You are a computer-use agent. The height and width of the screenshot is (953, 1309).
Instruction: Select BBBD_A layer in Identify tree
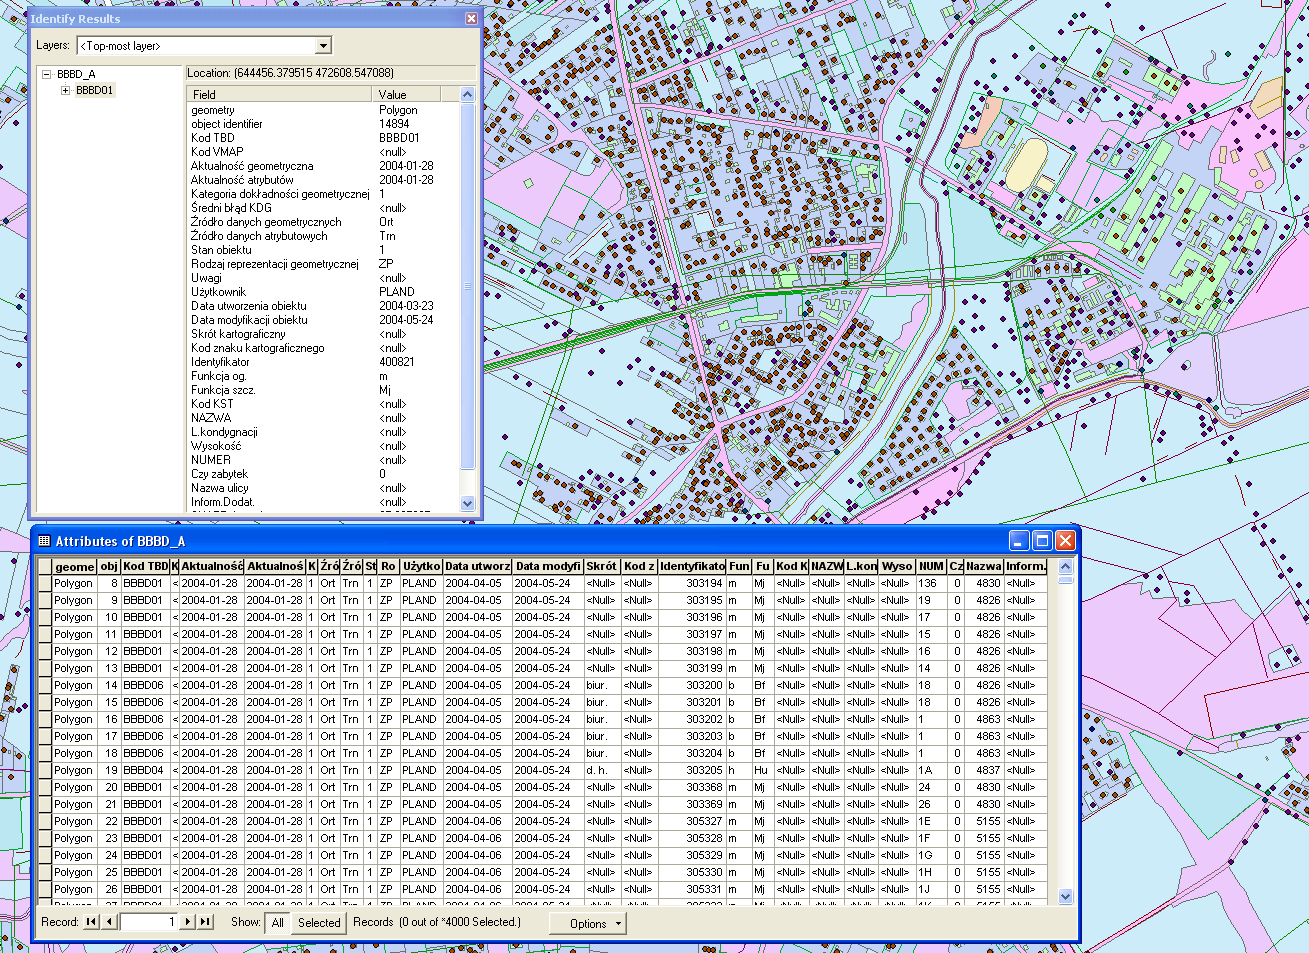(76, 74)
